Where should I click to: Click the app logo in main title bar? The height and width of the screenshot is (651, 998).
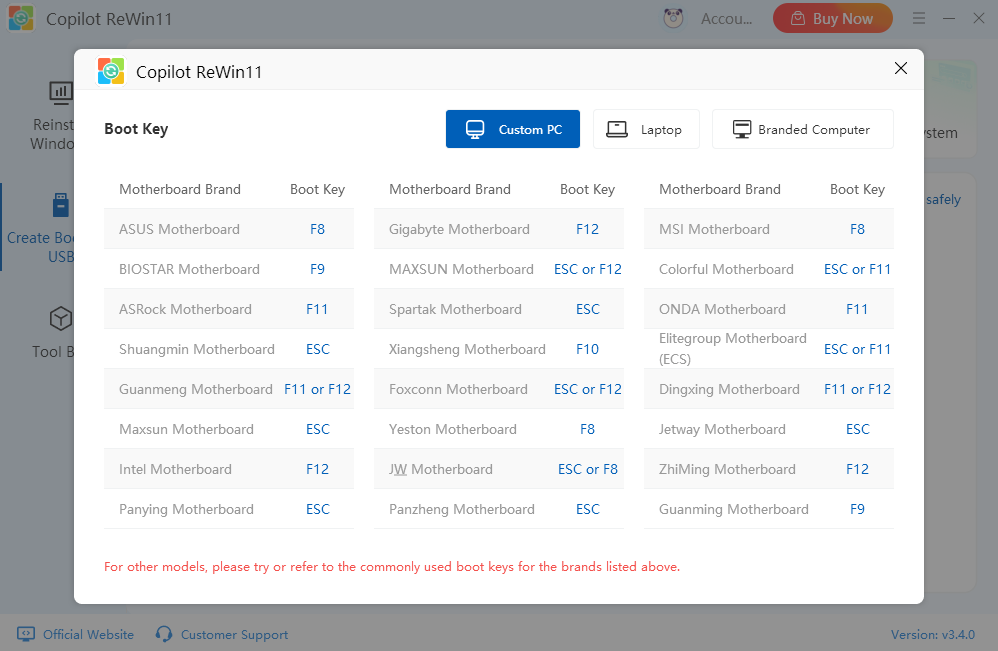20,18
